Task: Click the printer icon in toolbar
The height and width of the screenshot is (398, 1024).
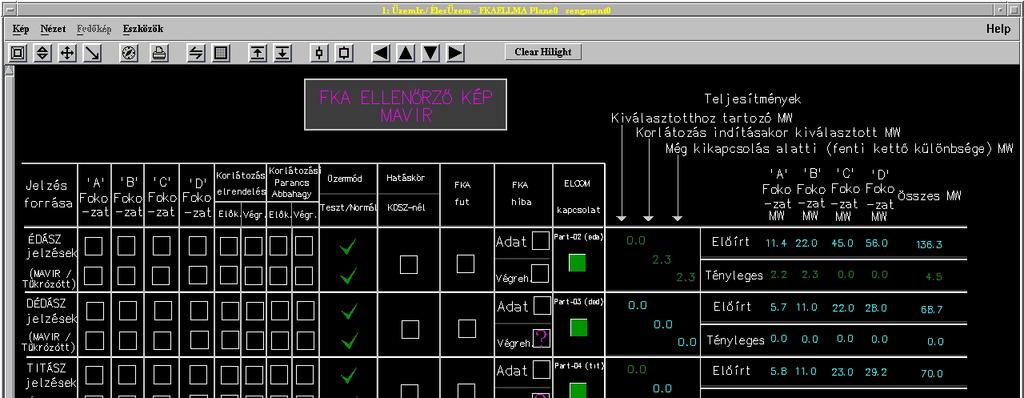Action: click(159, 53)
